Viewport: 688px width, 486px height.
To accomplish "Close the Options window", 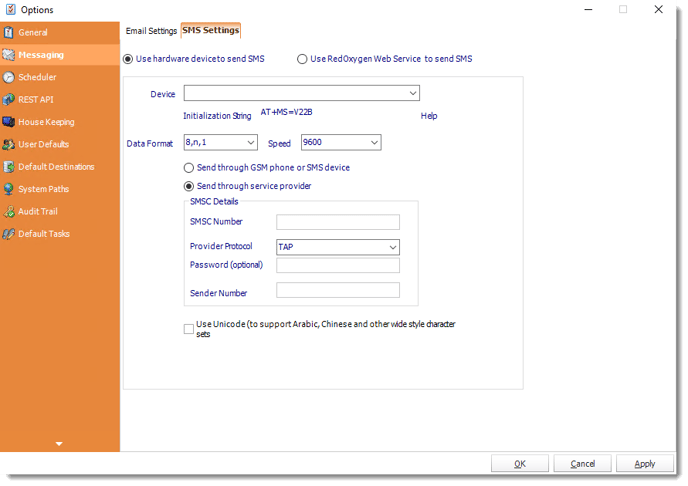I will pyautogui.click(x=659, y=9).
